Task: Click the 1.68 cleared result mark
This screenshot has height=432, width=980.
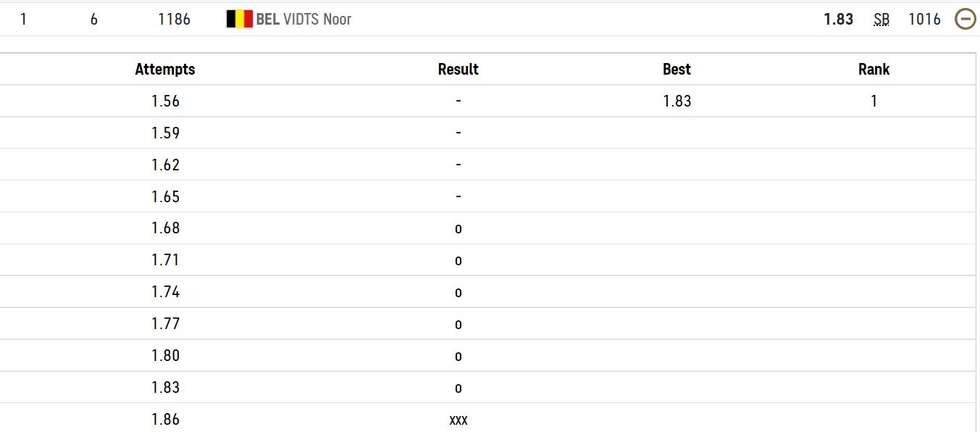Action: pyautogui.click(x=458, y=229)
